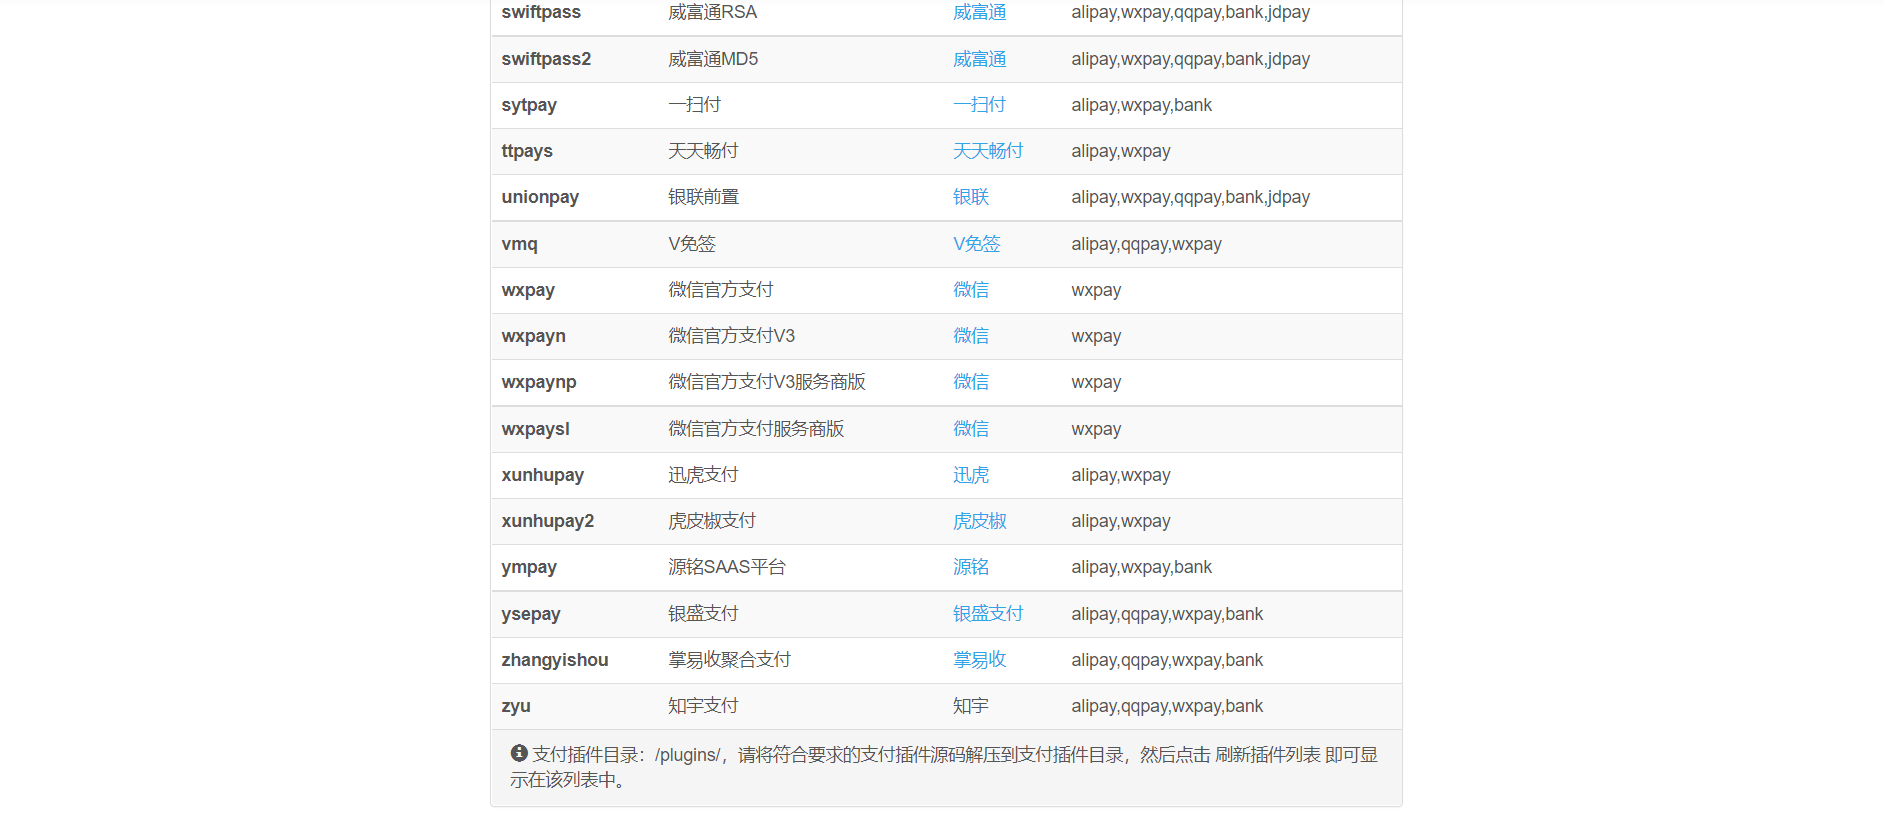Viewport: 1884px width, 815px height.
Task: Click 微信 link in the wxpaynp row
Action: (970, 382)
